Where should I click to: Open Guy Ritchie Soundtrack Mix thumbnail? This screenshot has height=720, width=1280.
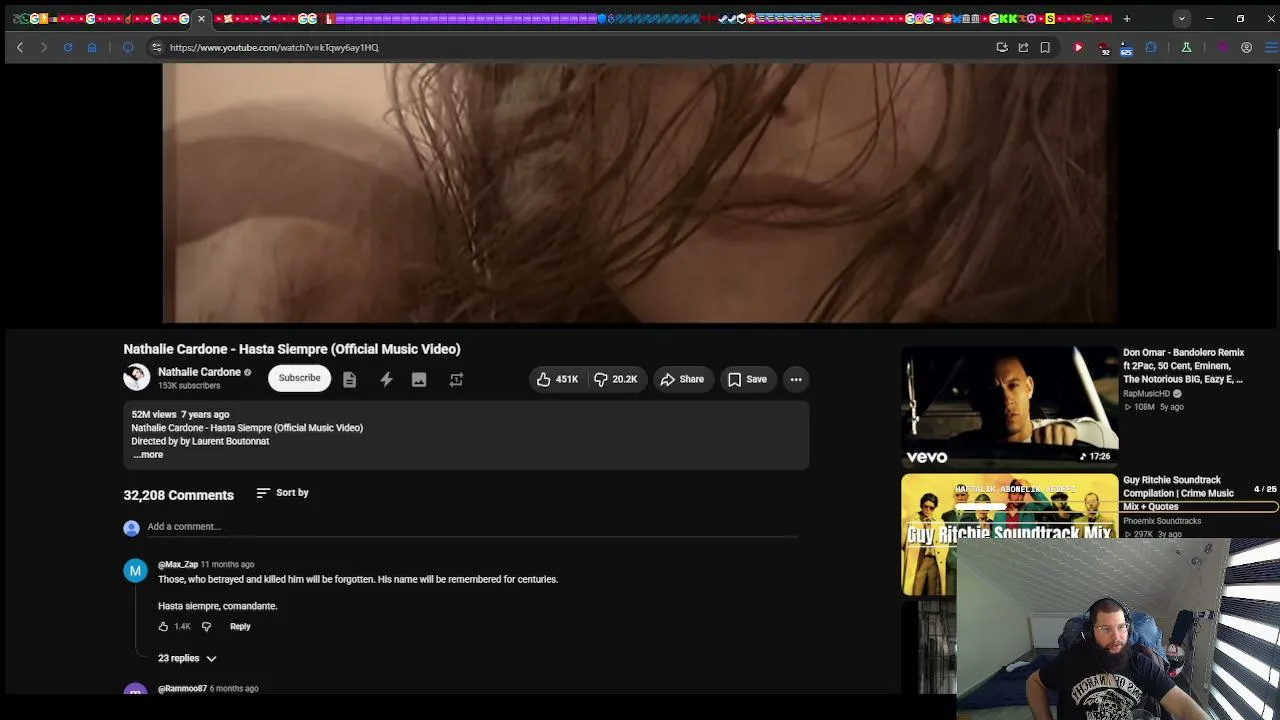pos(1010,534)
